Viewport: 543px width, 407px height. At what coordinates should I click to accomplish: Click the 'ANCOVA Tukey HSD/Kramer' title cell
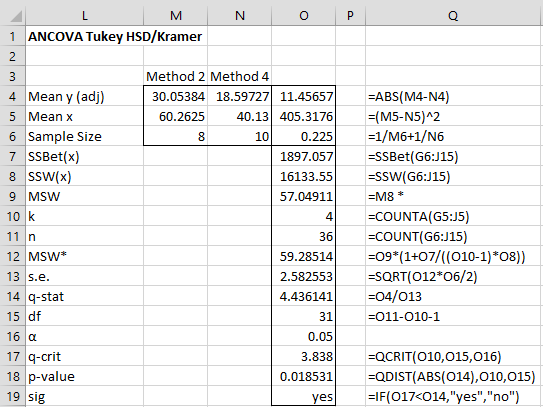click(115, 36)
